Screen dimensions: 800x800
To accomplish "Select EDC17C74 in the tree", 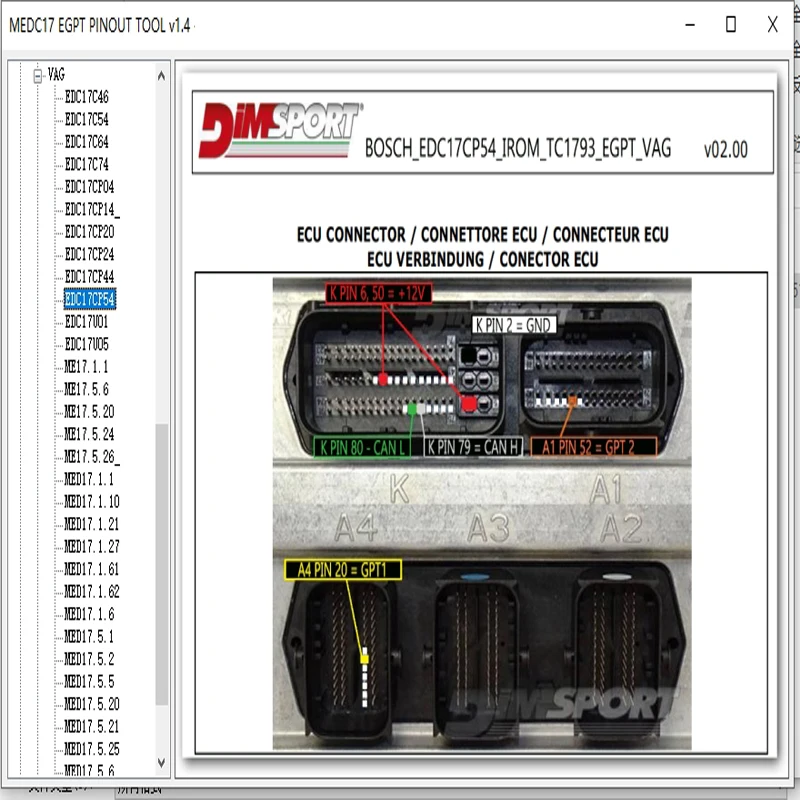I will click(x=87, y=164).
